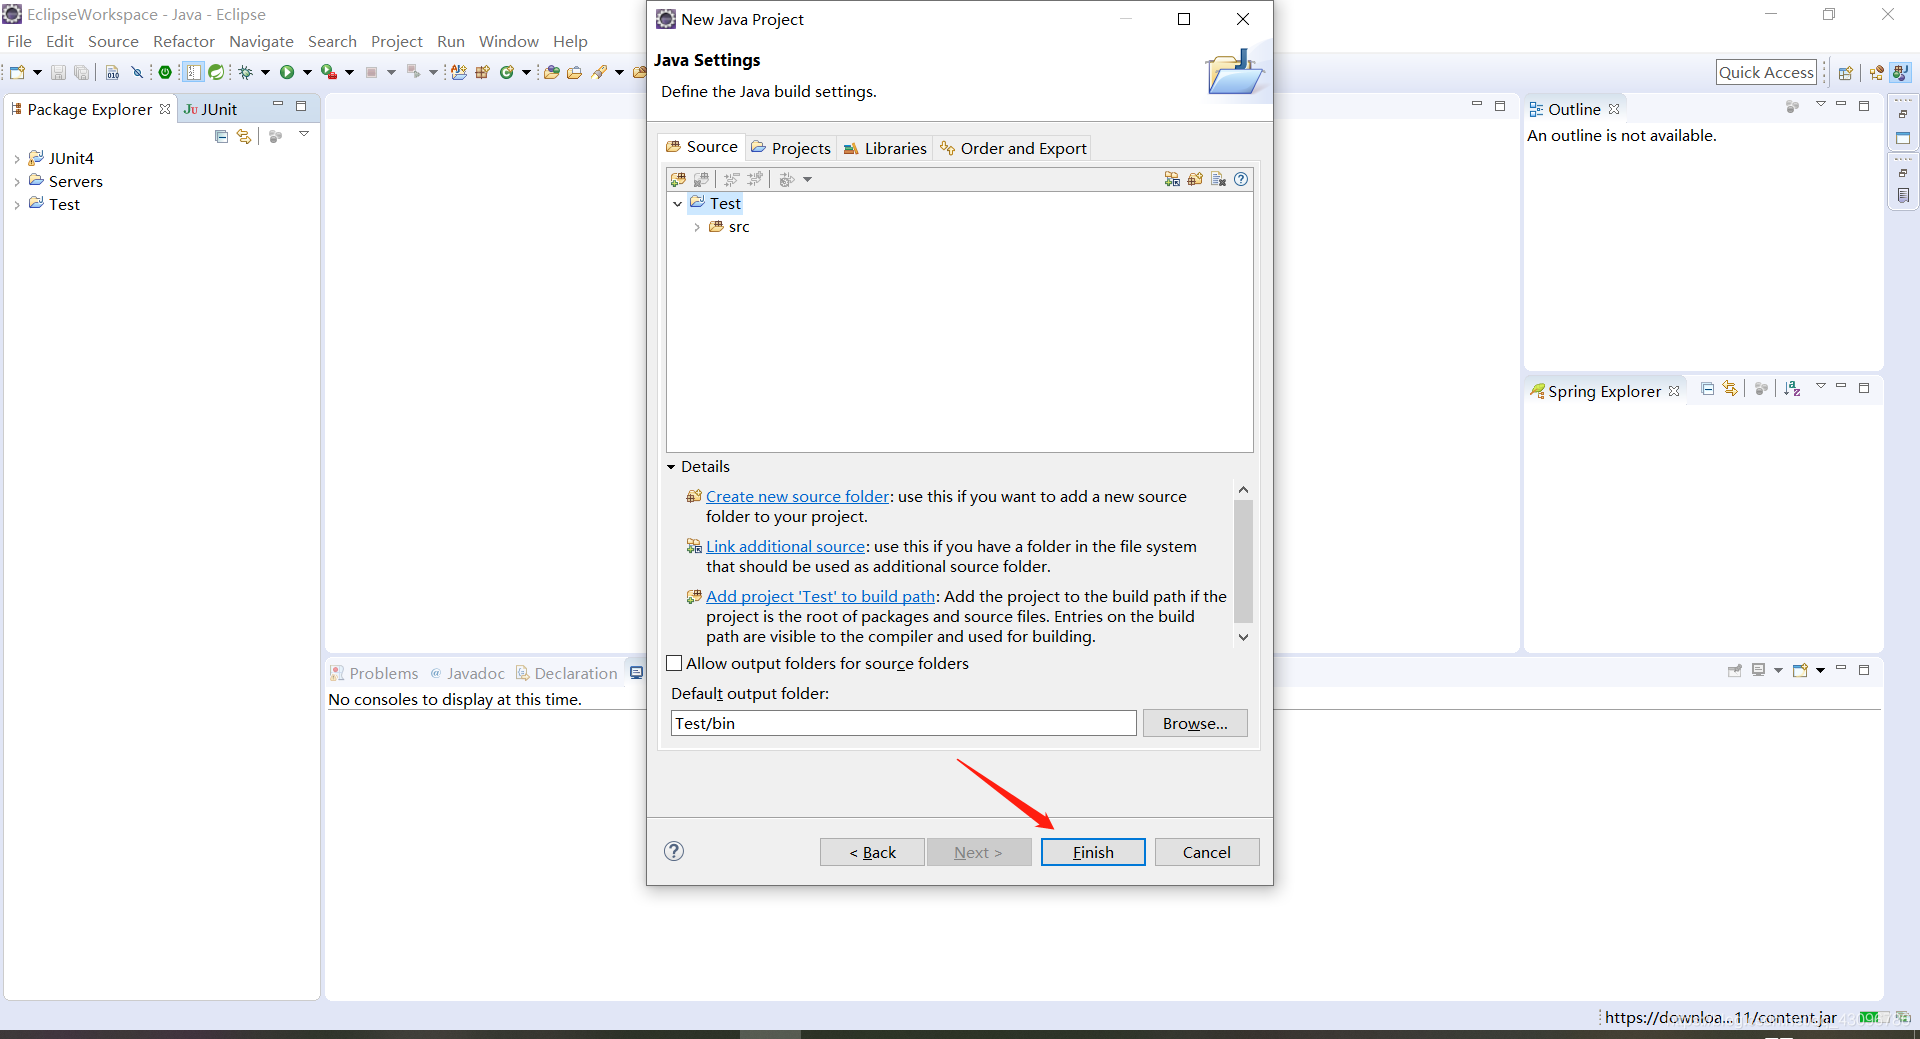Open the dropdown arrow next to Run icon
Screen dimensions: 1920x1039
pos(307,72)
